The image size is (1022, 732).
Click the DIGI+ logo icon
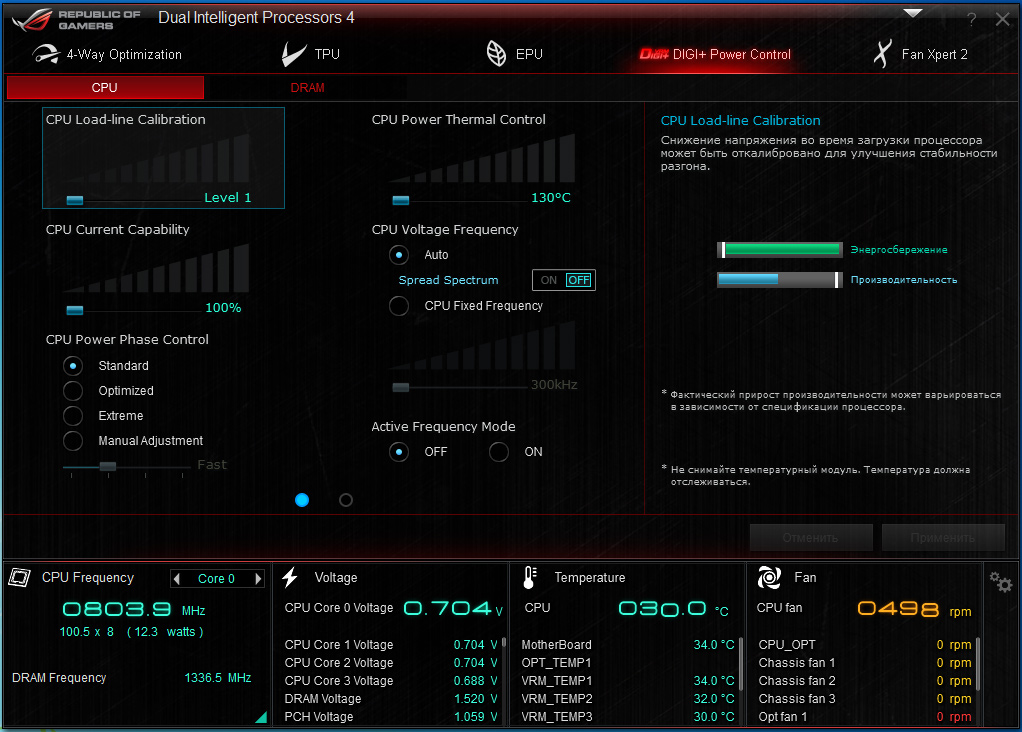(x=654, y=54)
